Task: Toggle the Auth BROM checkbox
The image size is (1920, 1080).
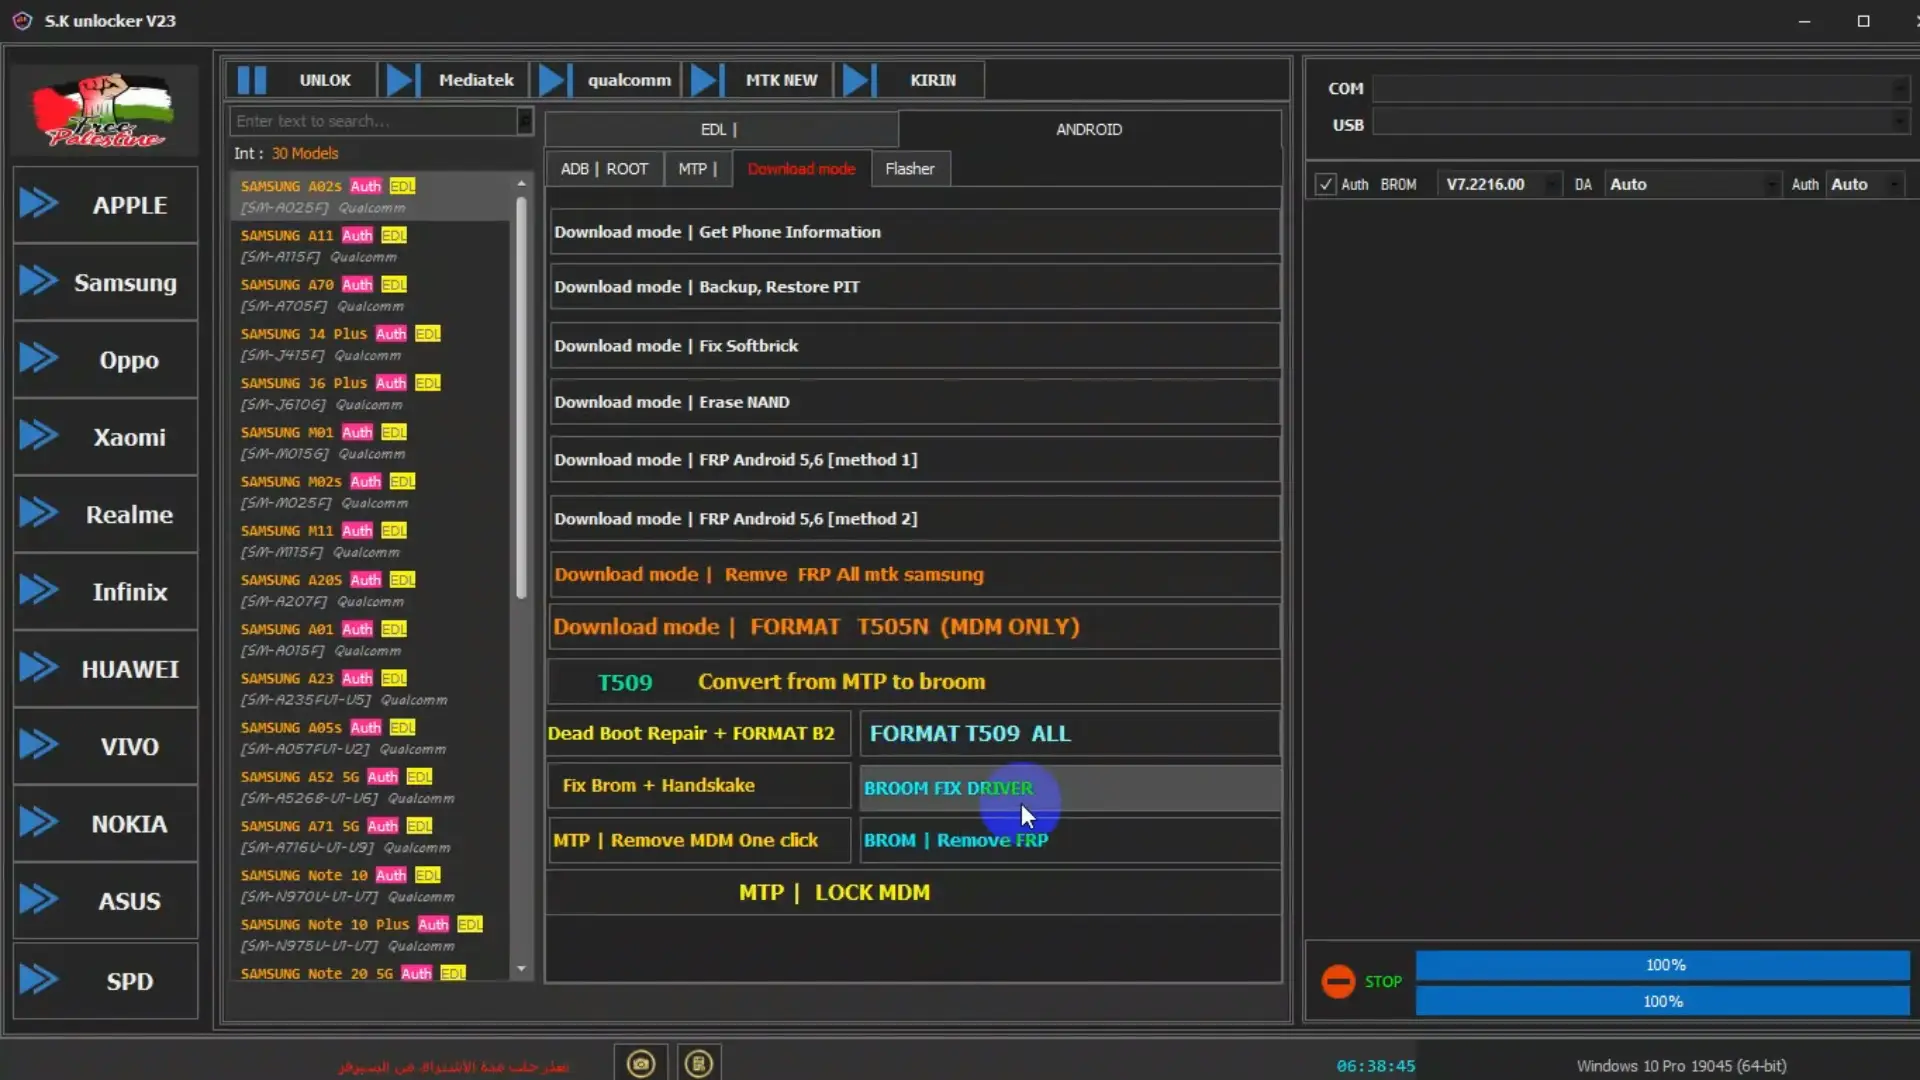Action: [x=1325, y=184]
